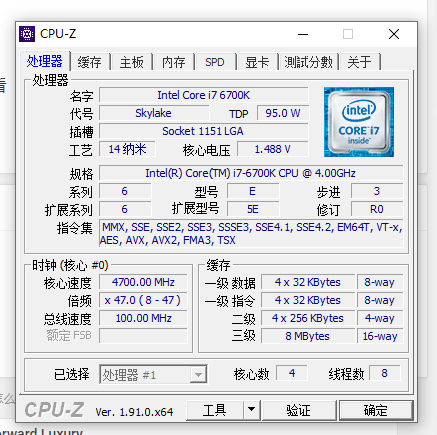This screenshot has width=437, height=435.
Task: Switch to the 缓存 tab
Action: click(x=89, y=62)
